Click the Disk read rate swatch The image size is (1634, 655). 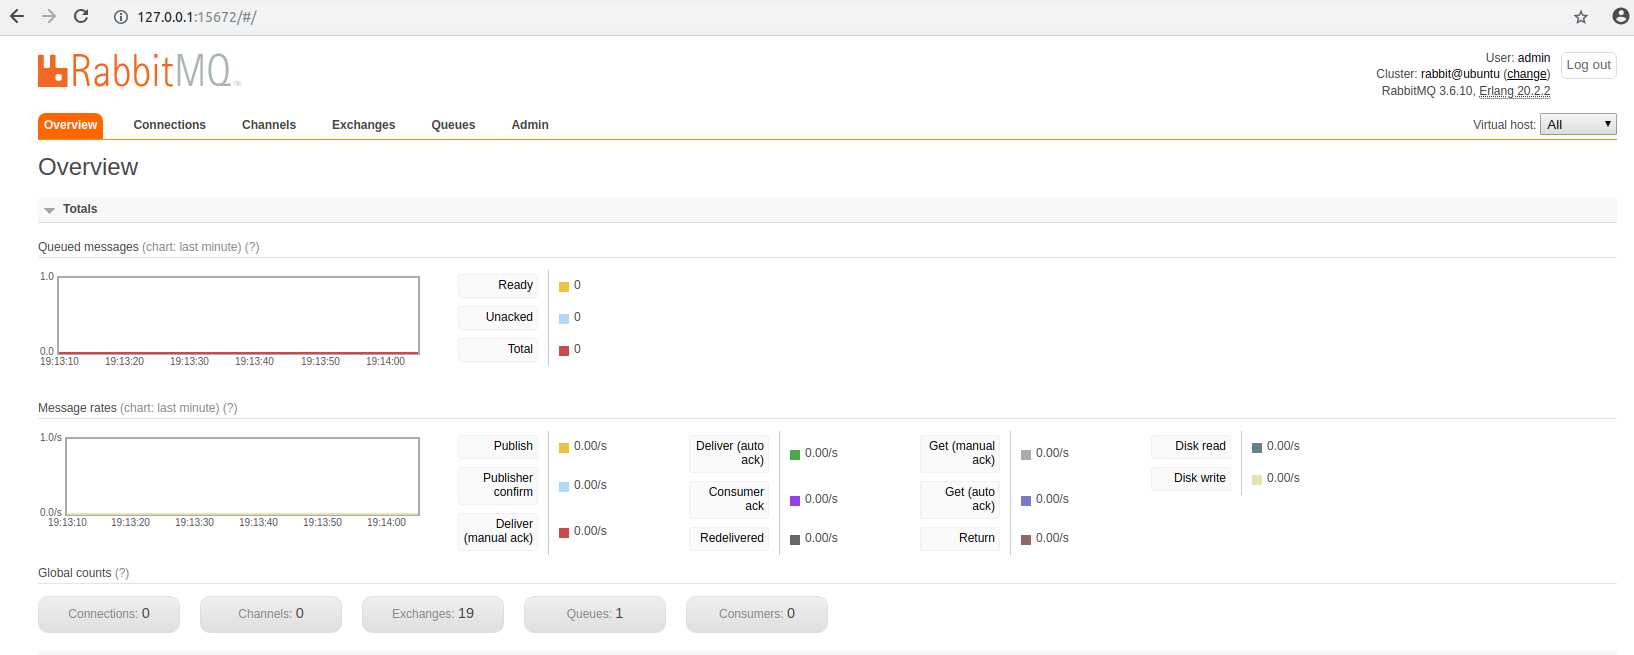click(x=1257, y=448)
